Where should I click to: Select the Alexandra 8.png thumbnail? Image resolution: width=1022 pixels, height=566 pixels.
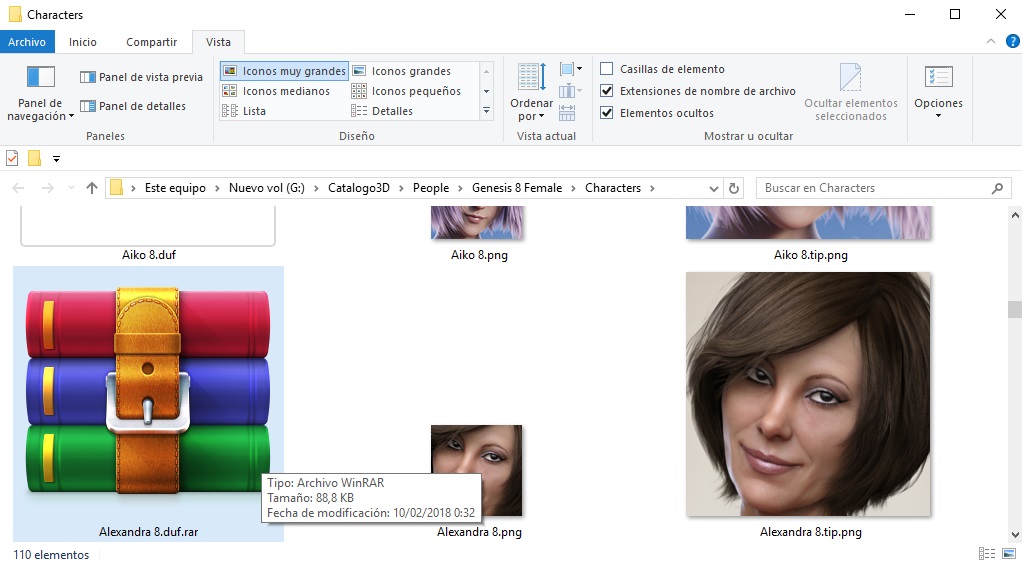(476, 471)
